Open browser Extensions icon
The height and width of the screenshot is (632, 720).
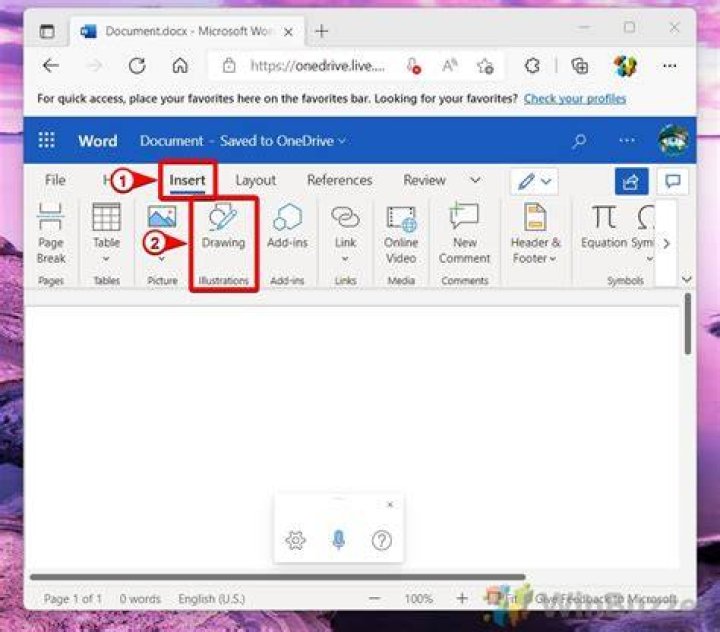[532, 66]
